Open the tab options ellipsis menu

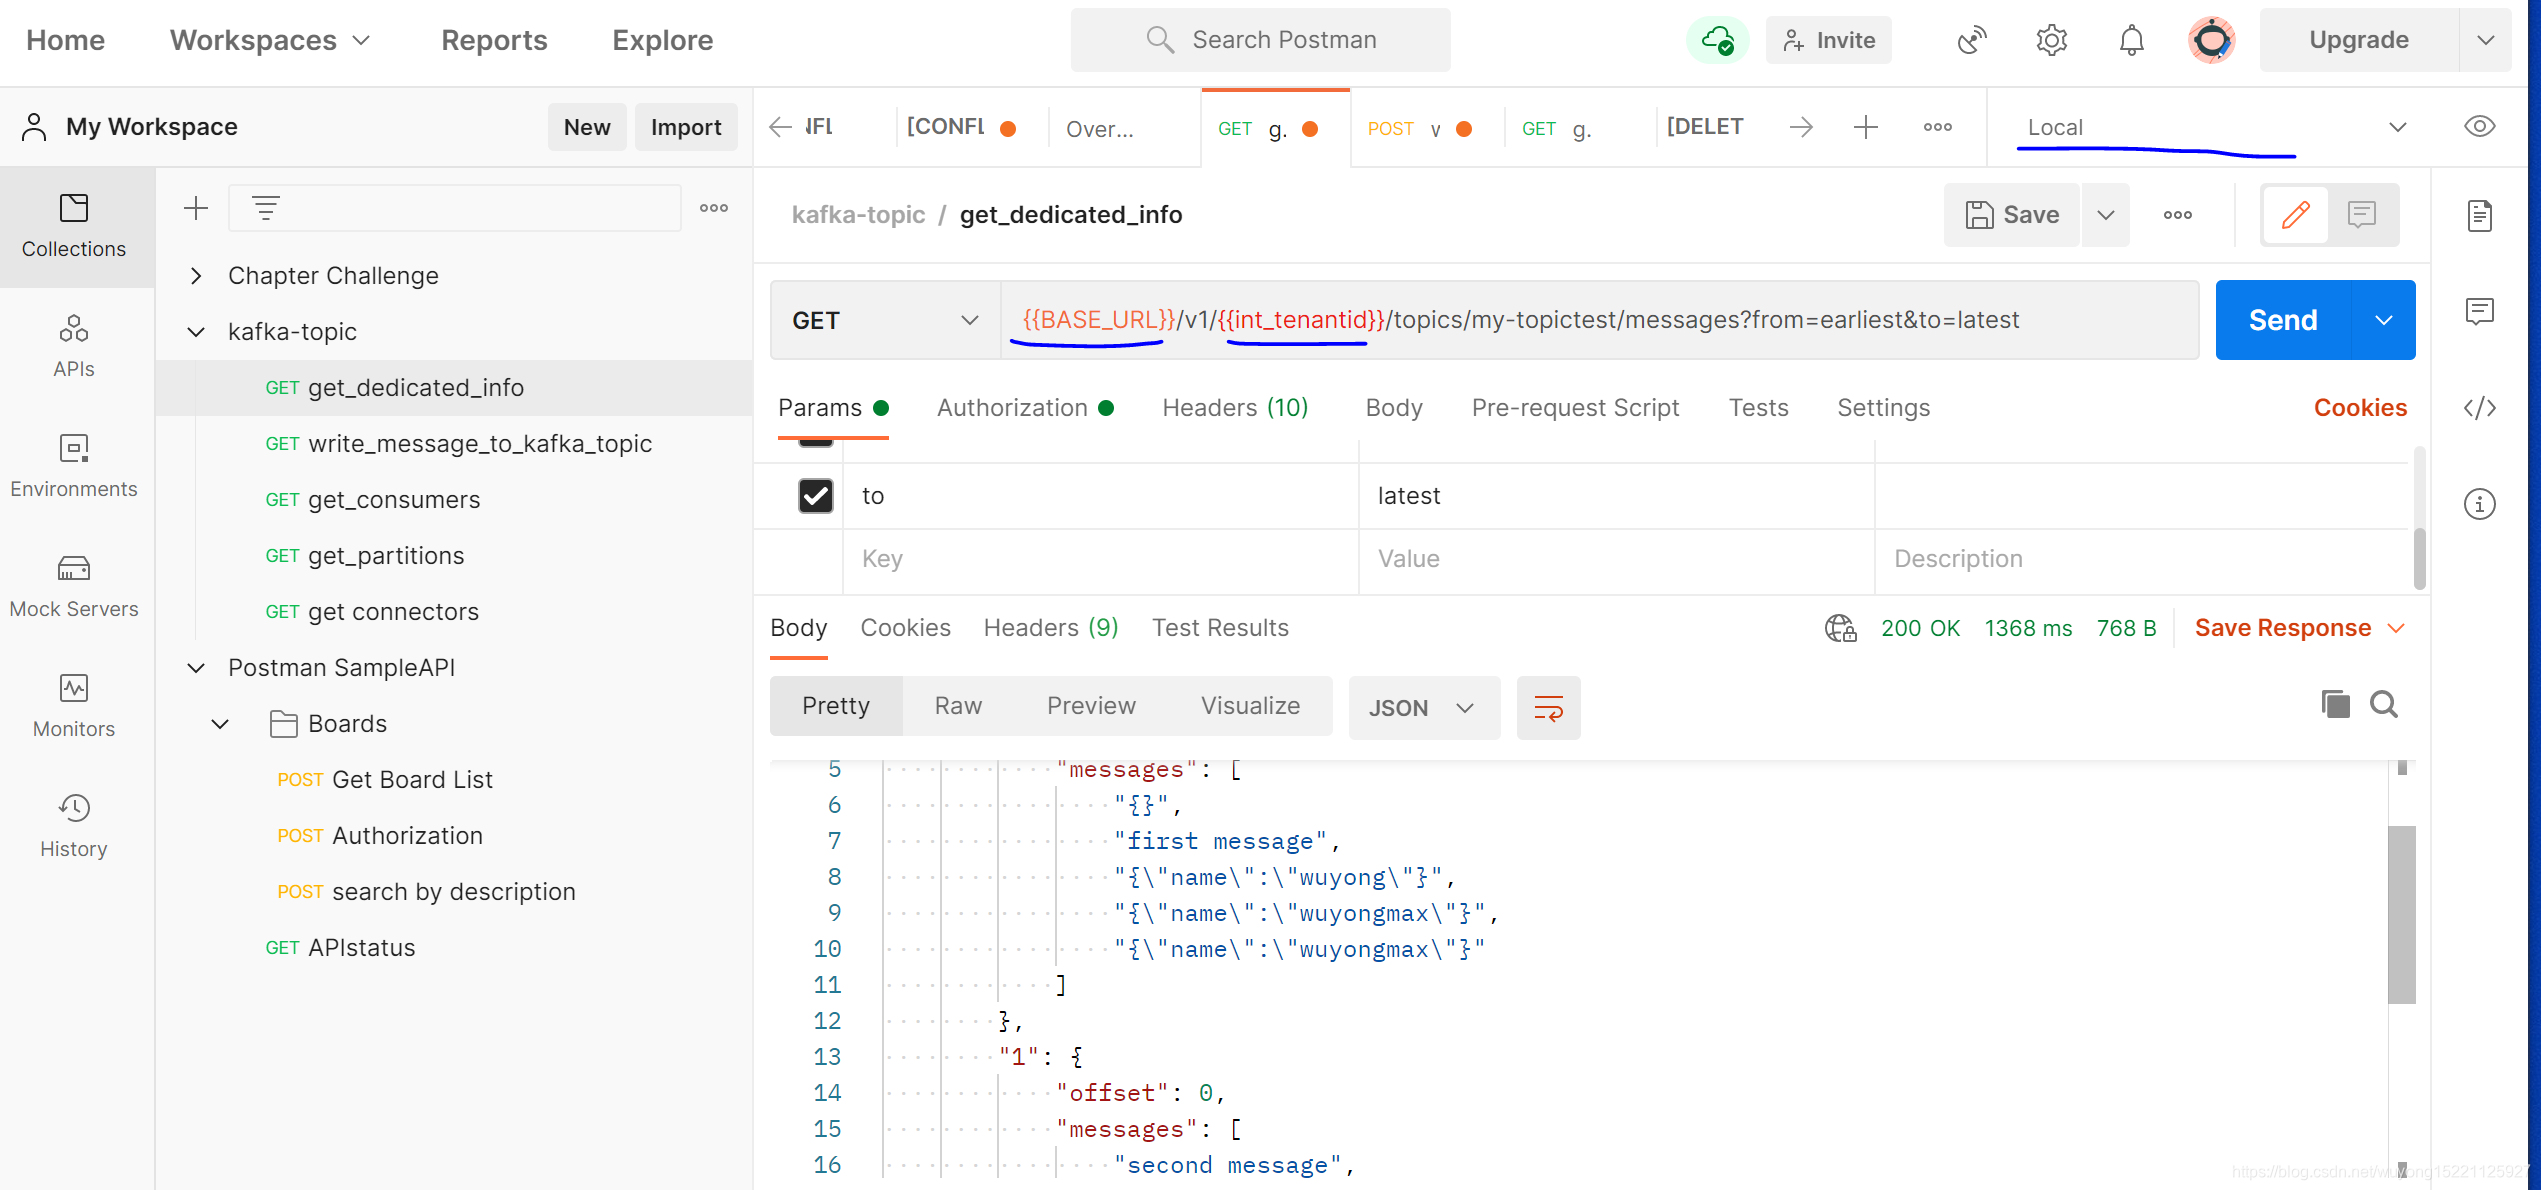(1937, 127)
